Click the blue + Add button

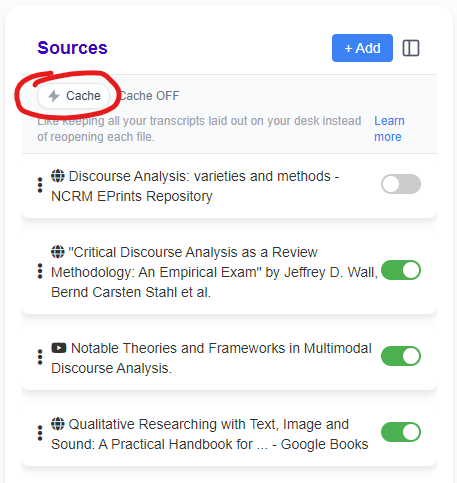pyautogui.click(x=362, y=48)
